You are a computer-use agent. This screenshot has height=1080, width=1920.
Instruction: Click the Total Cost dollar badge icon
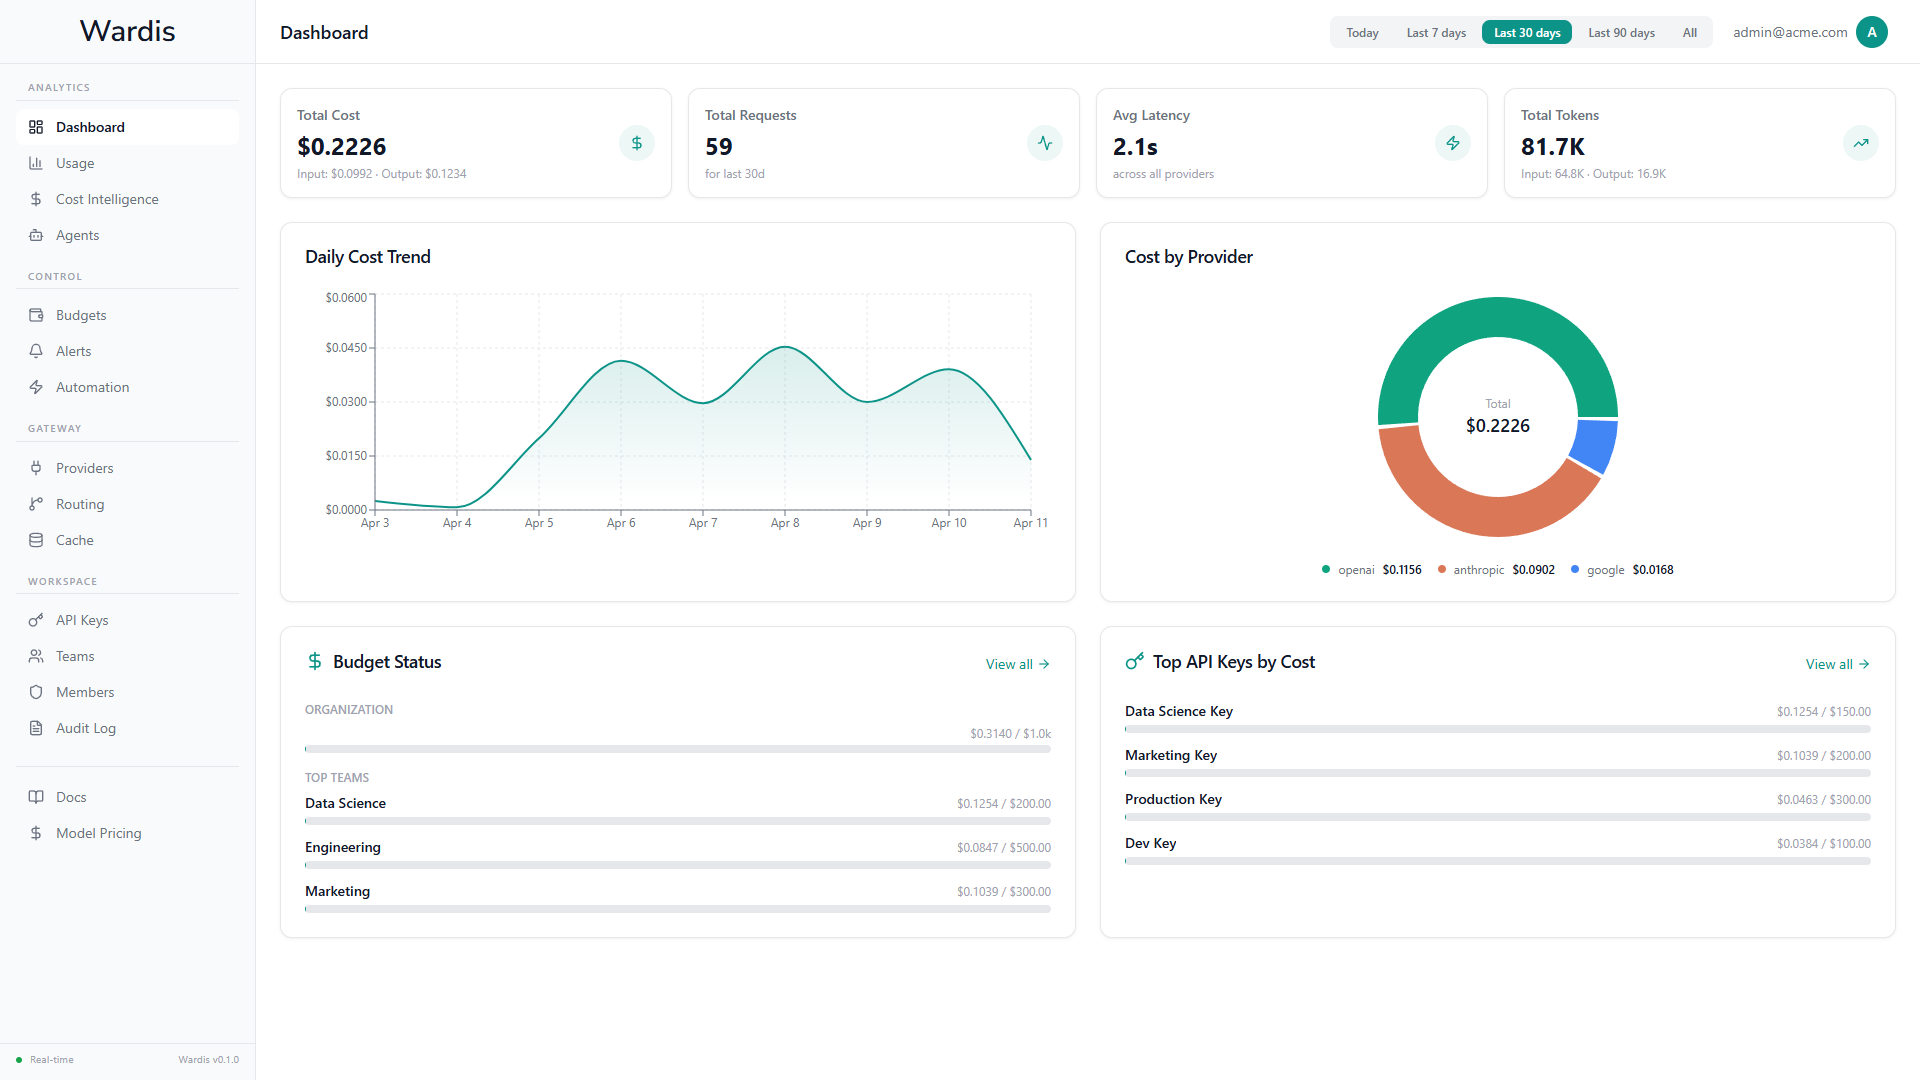tap(637, 143)
